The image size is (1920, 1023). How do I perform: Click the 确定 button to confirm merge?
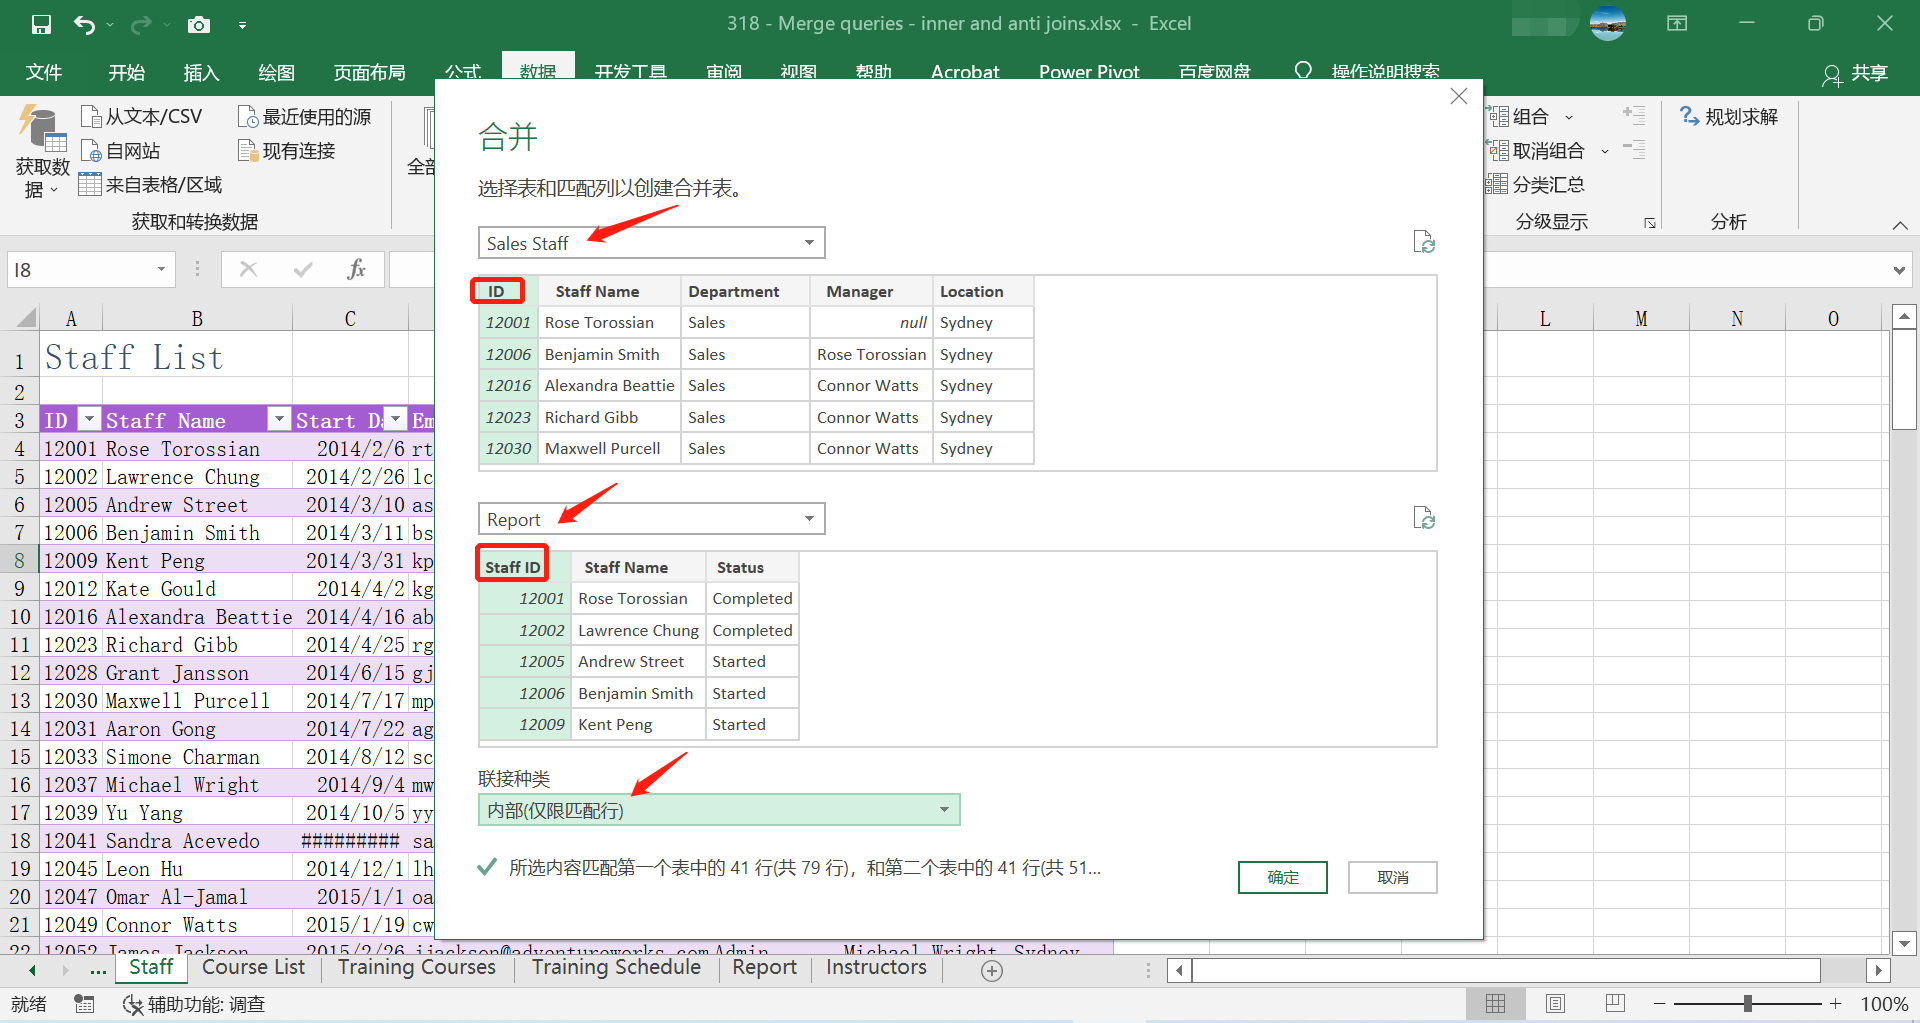[x=1282, y=877]
